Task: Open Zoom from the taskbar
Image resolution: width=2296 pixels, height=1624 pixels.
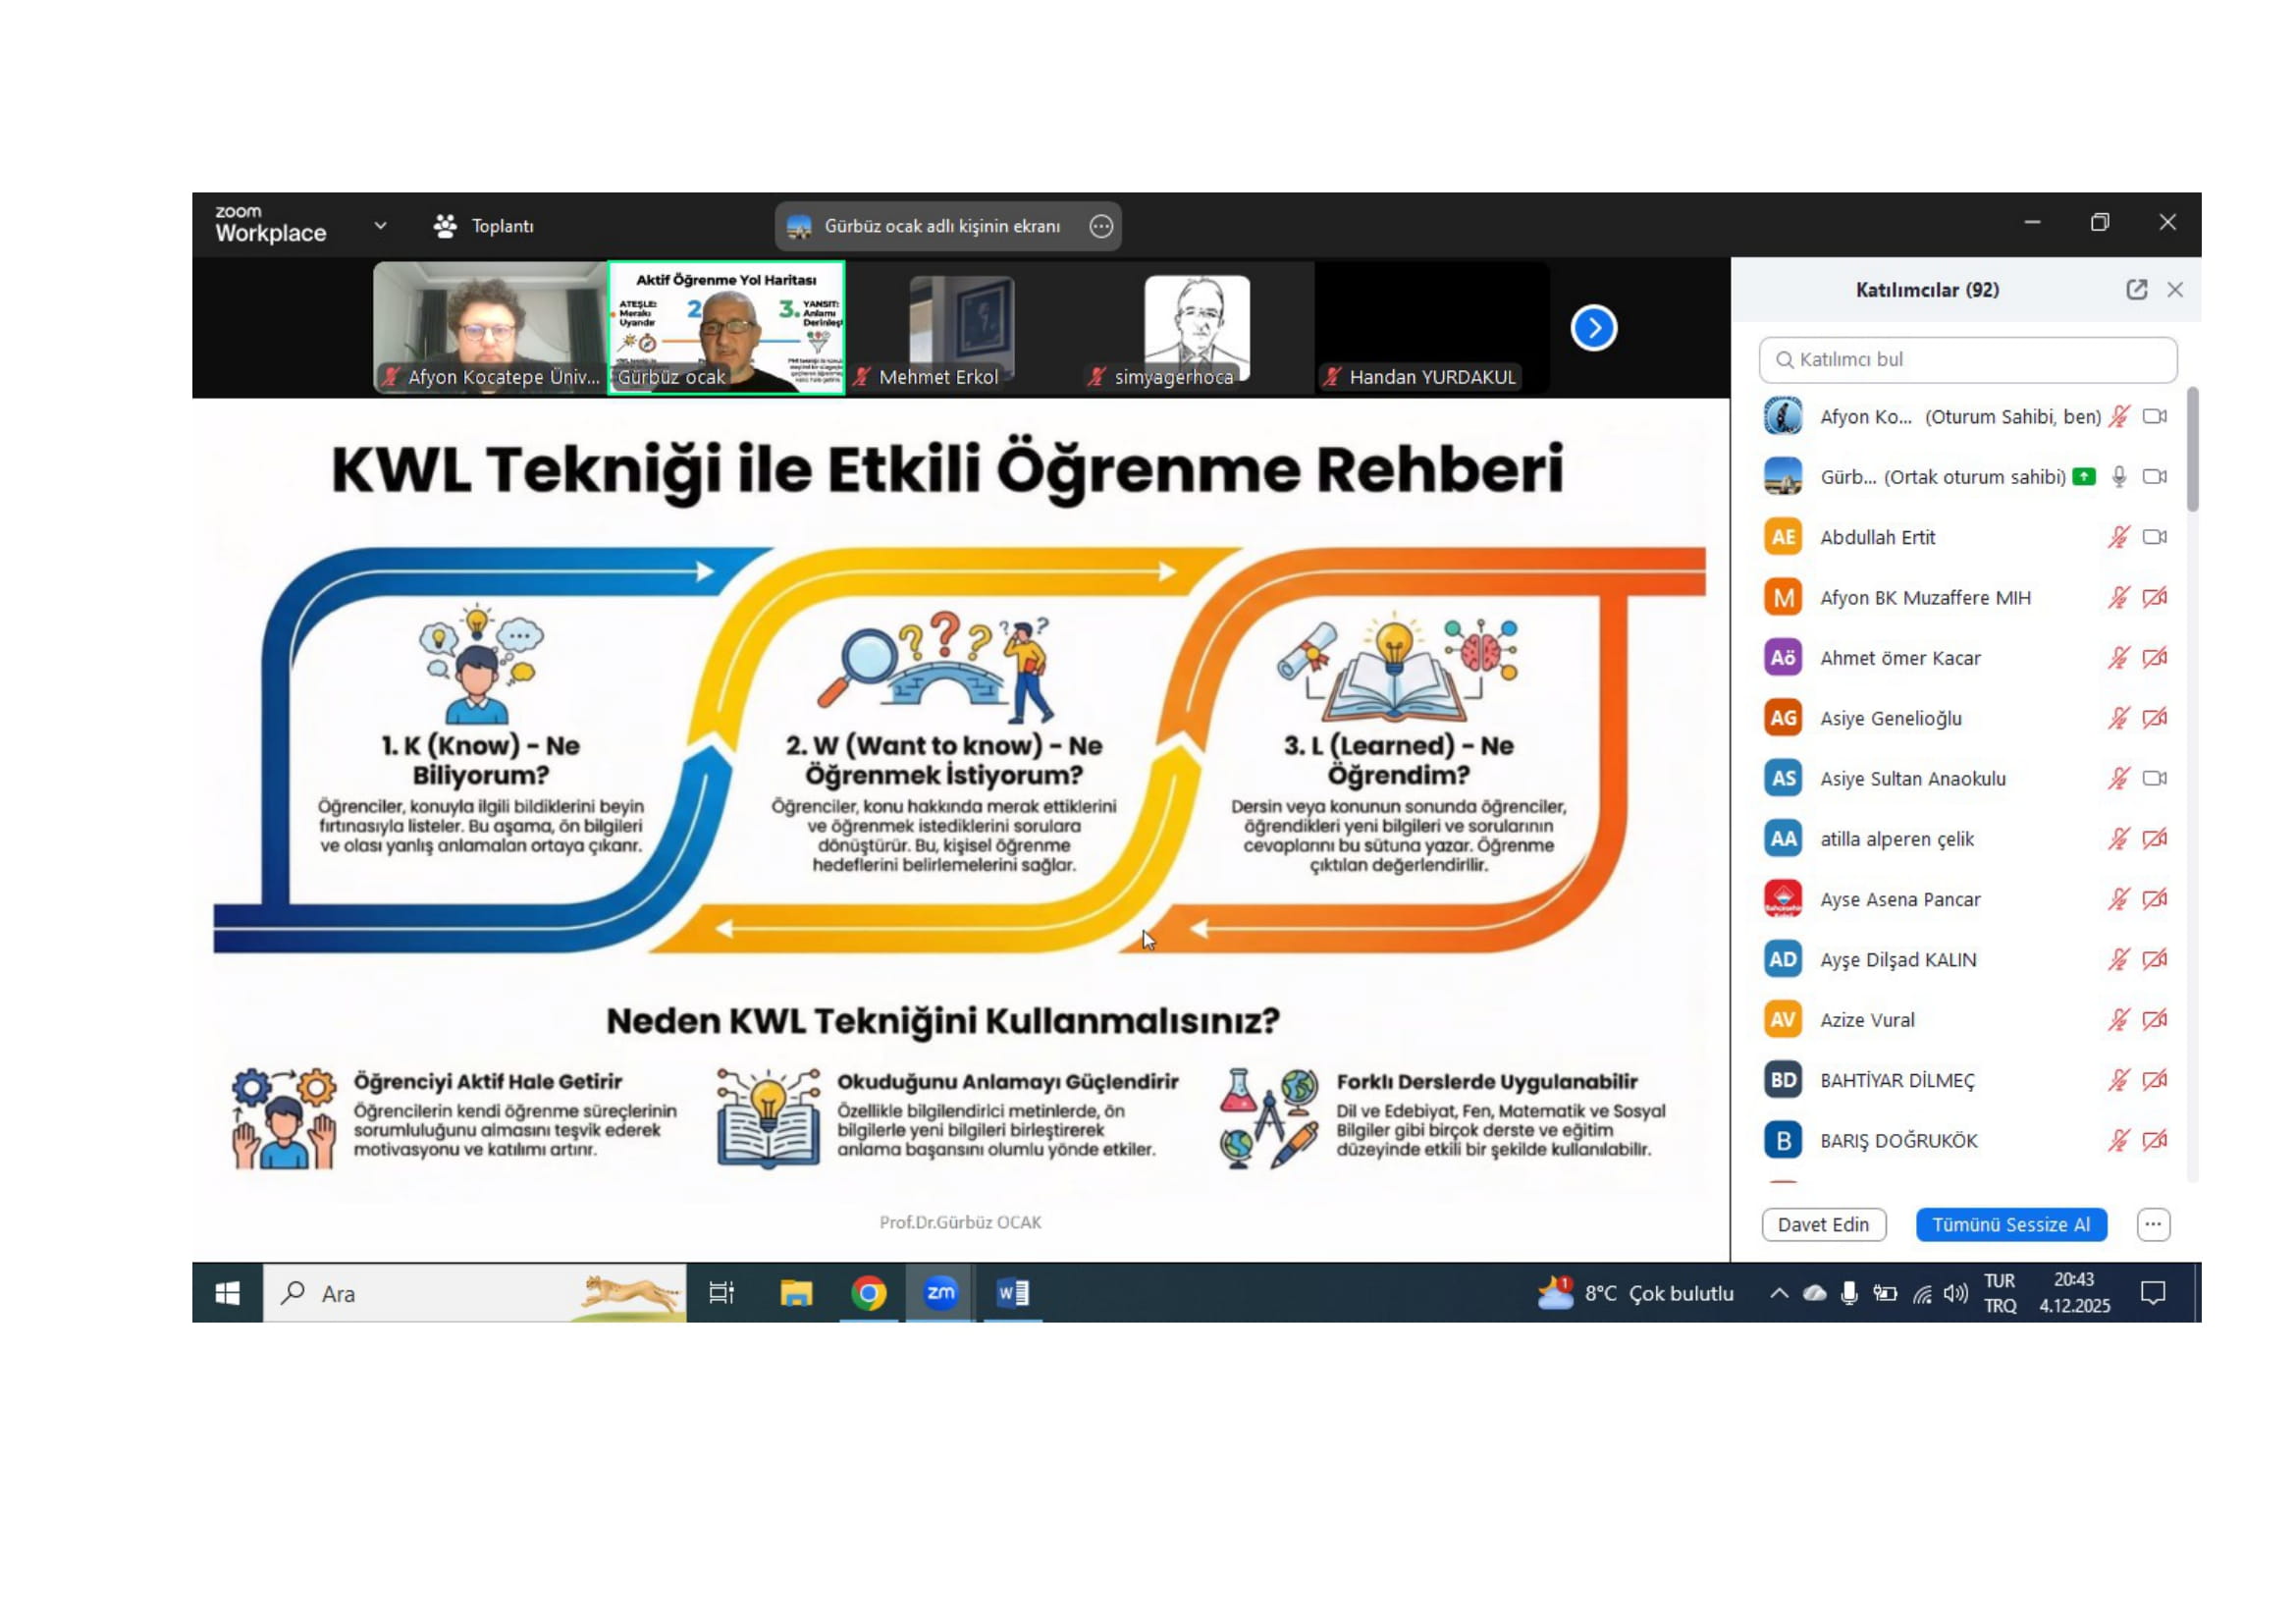Action: point(940,1293)
